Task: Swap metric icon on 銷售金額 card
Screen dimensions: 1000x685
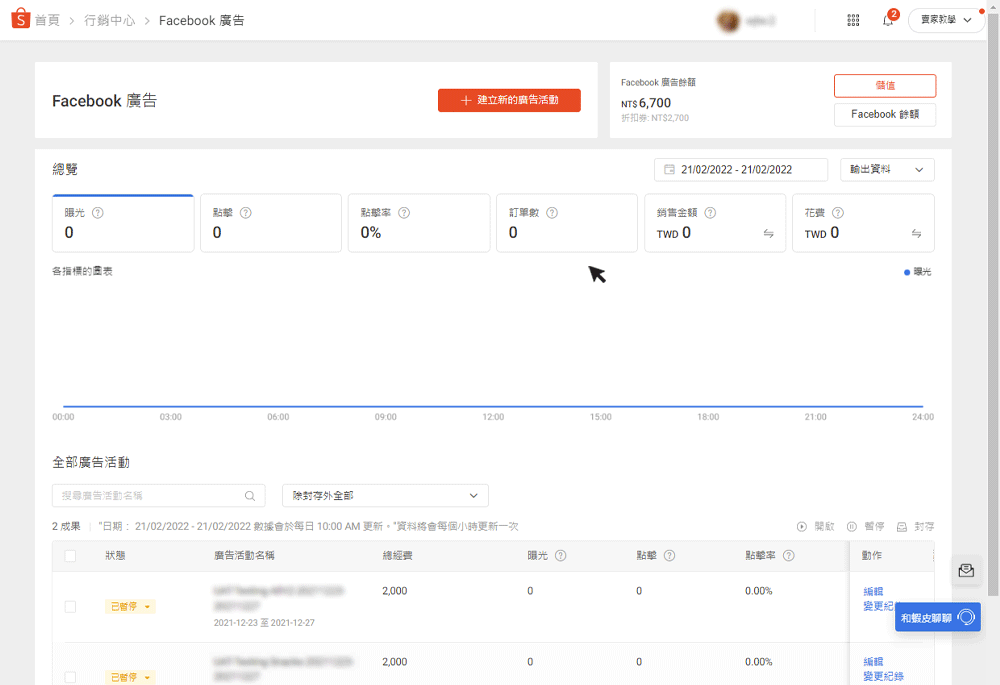Action: pos(768,234)
